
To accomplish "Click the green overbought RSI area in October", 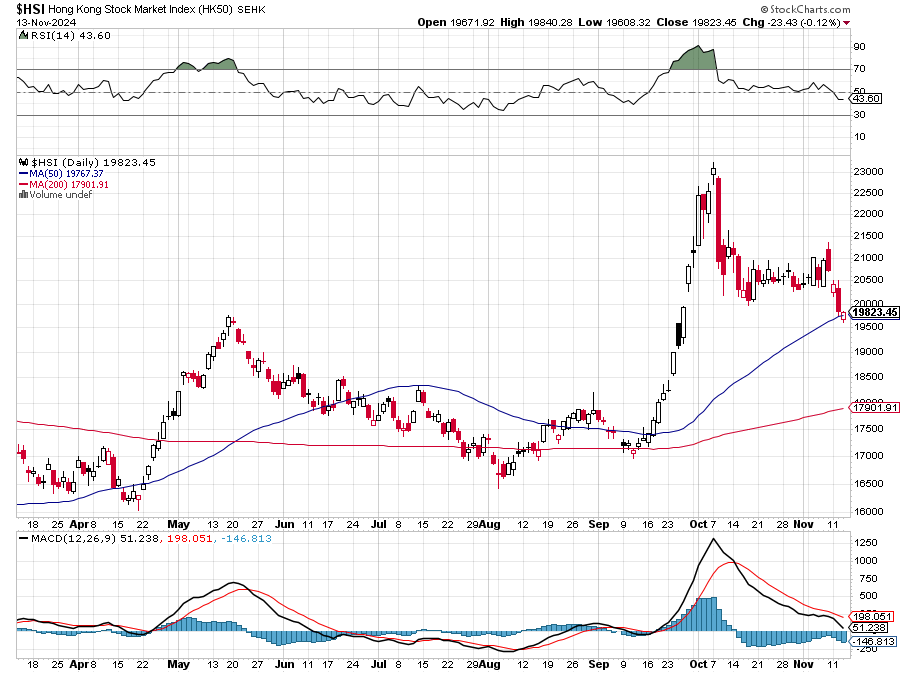I will 695,58.
